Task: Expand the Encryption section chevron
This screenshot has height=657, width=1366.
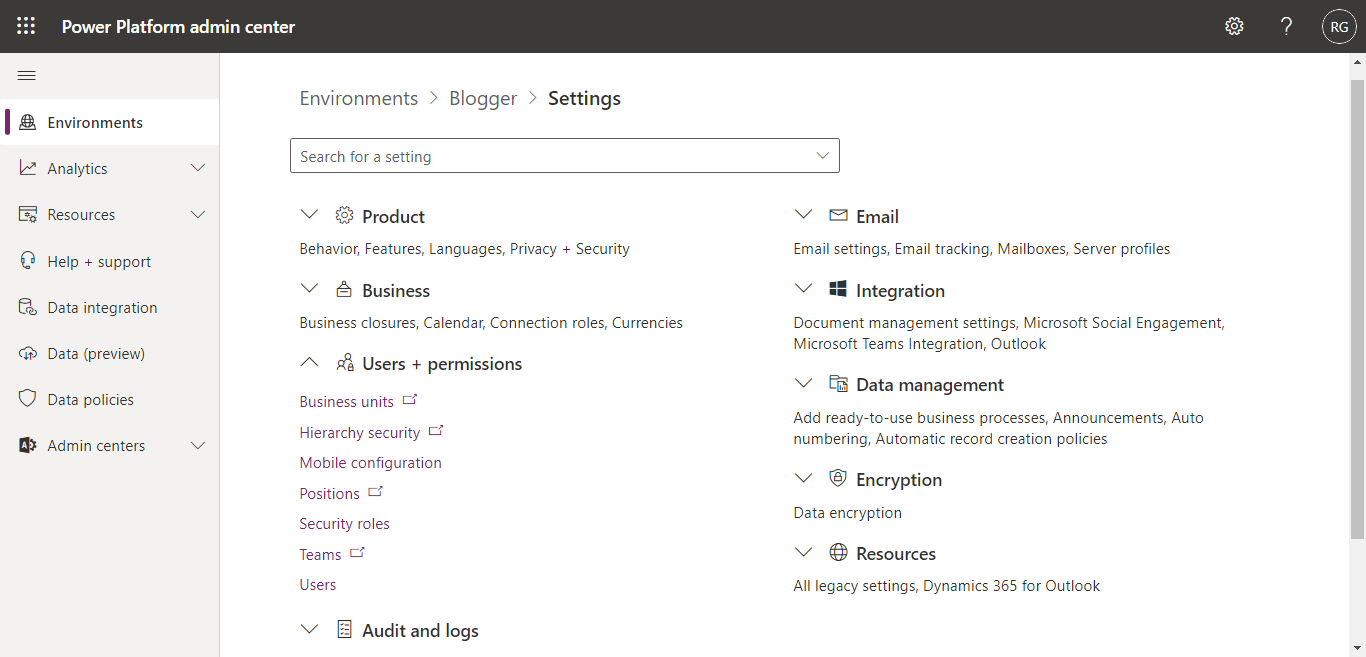Action: point(803,478)
